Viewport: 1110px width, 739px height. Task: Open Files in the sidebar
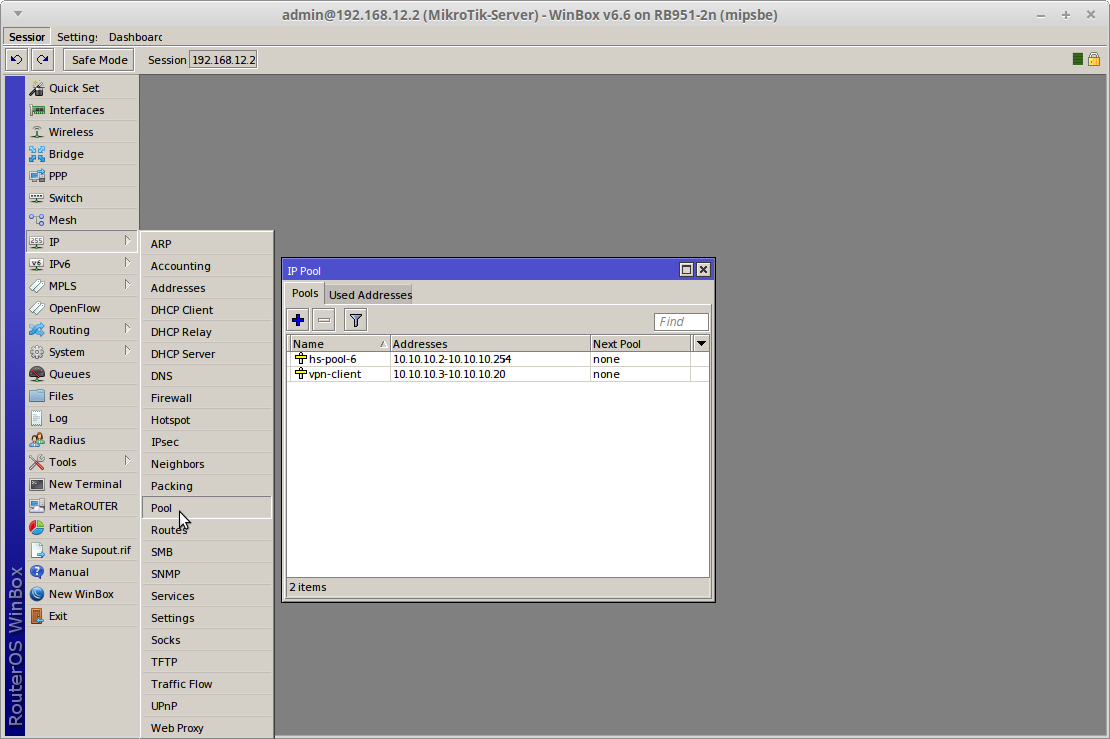tap(82, 396)
